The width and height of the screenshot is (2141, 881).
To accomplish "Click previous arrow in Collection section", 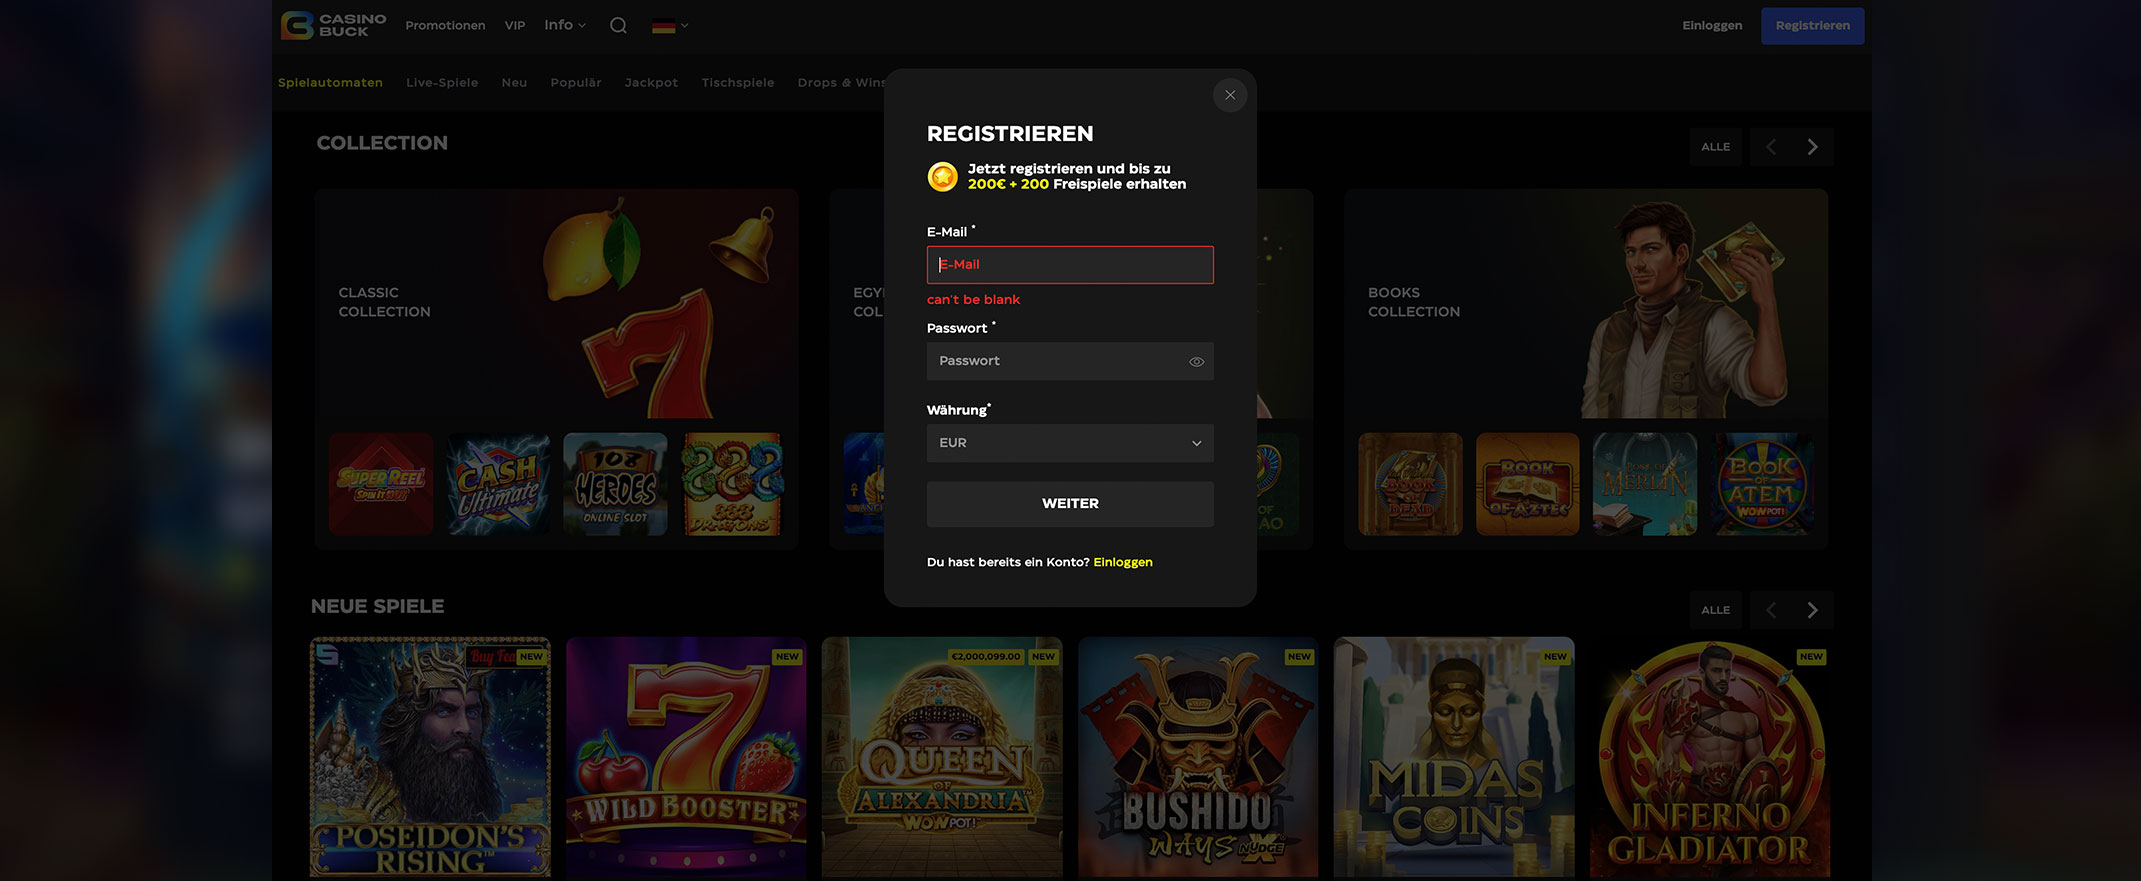I will point(1771,147).
